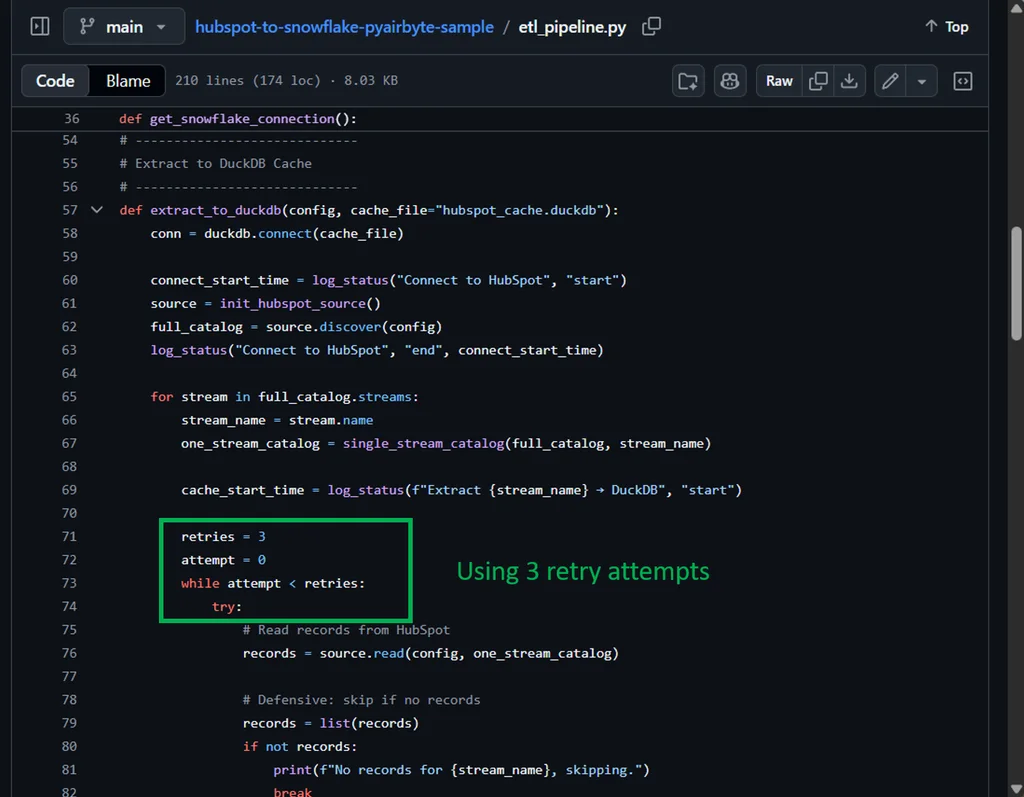Open more edit options dropdown arrow
The height and width of the screenshot is (797, 1024).
point(921,81)
